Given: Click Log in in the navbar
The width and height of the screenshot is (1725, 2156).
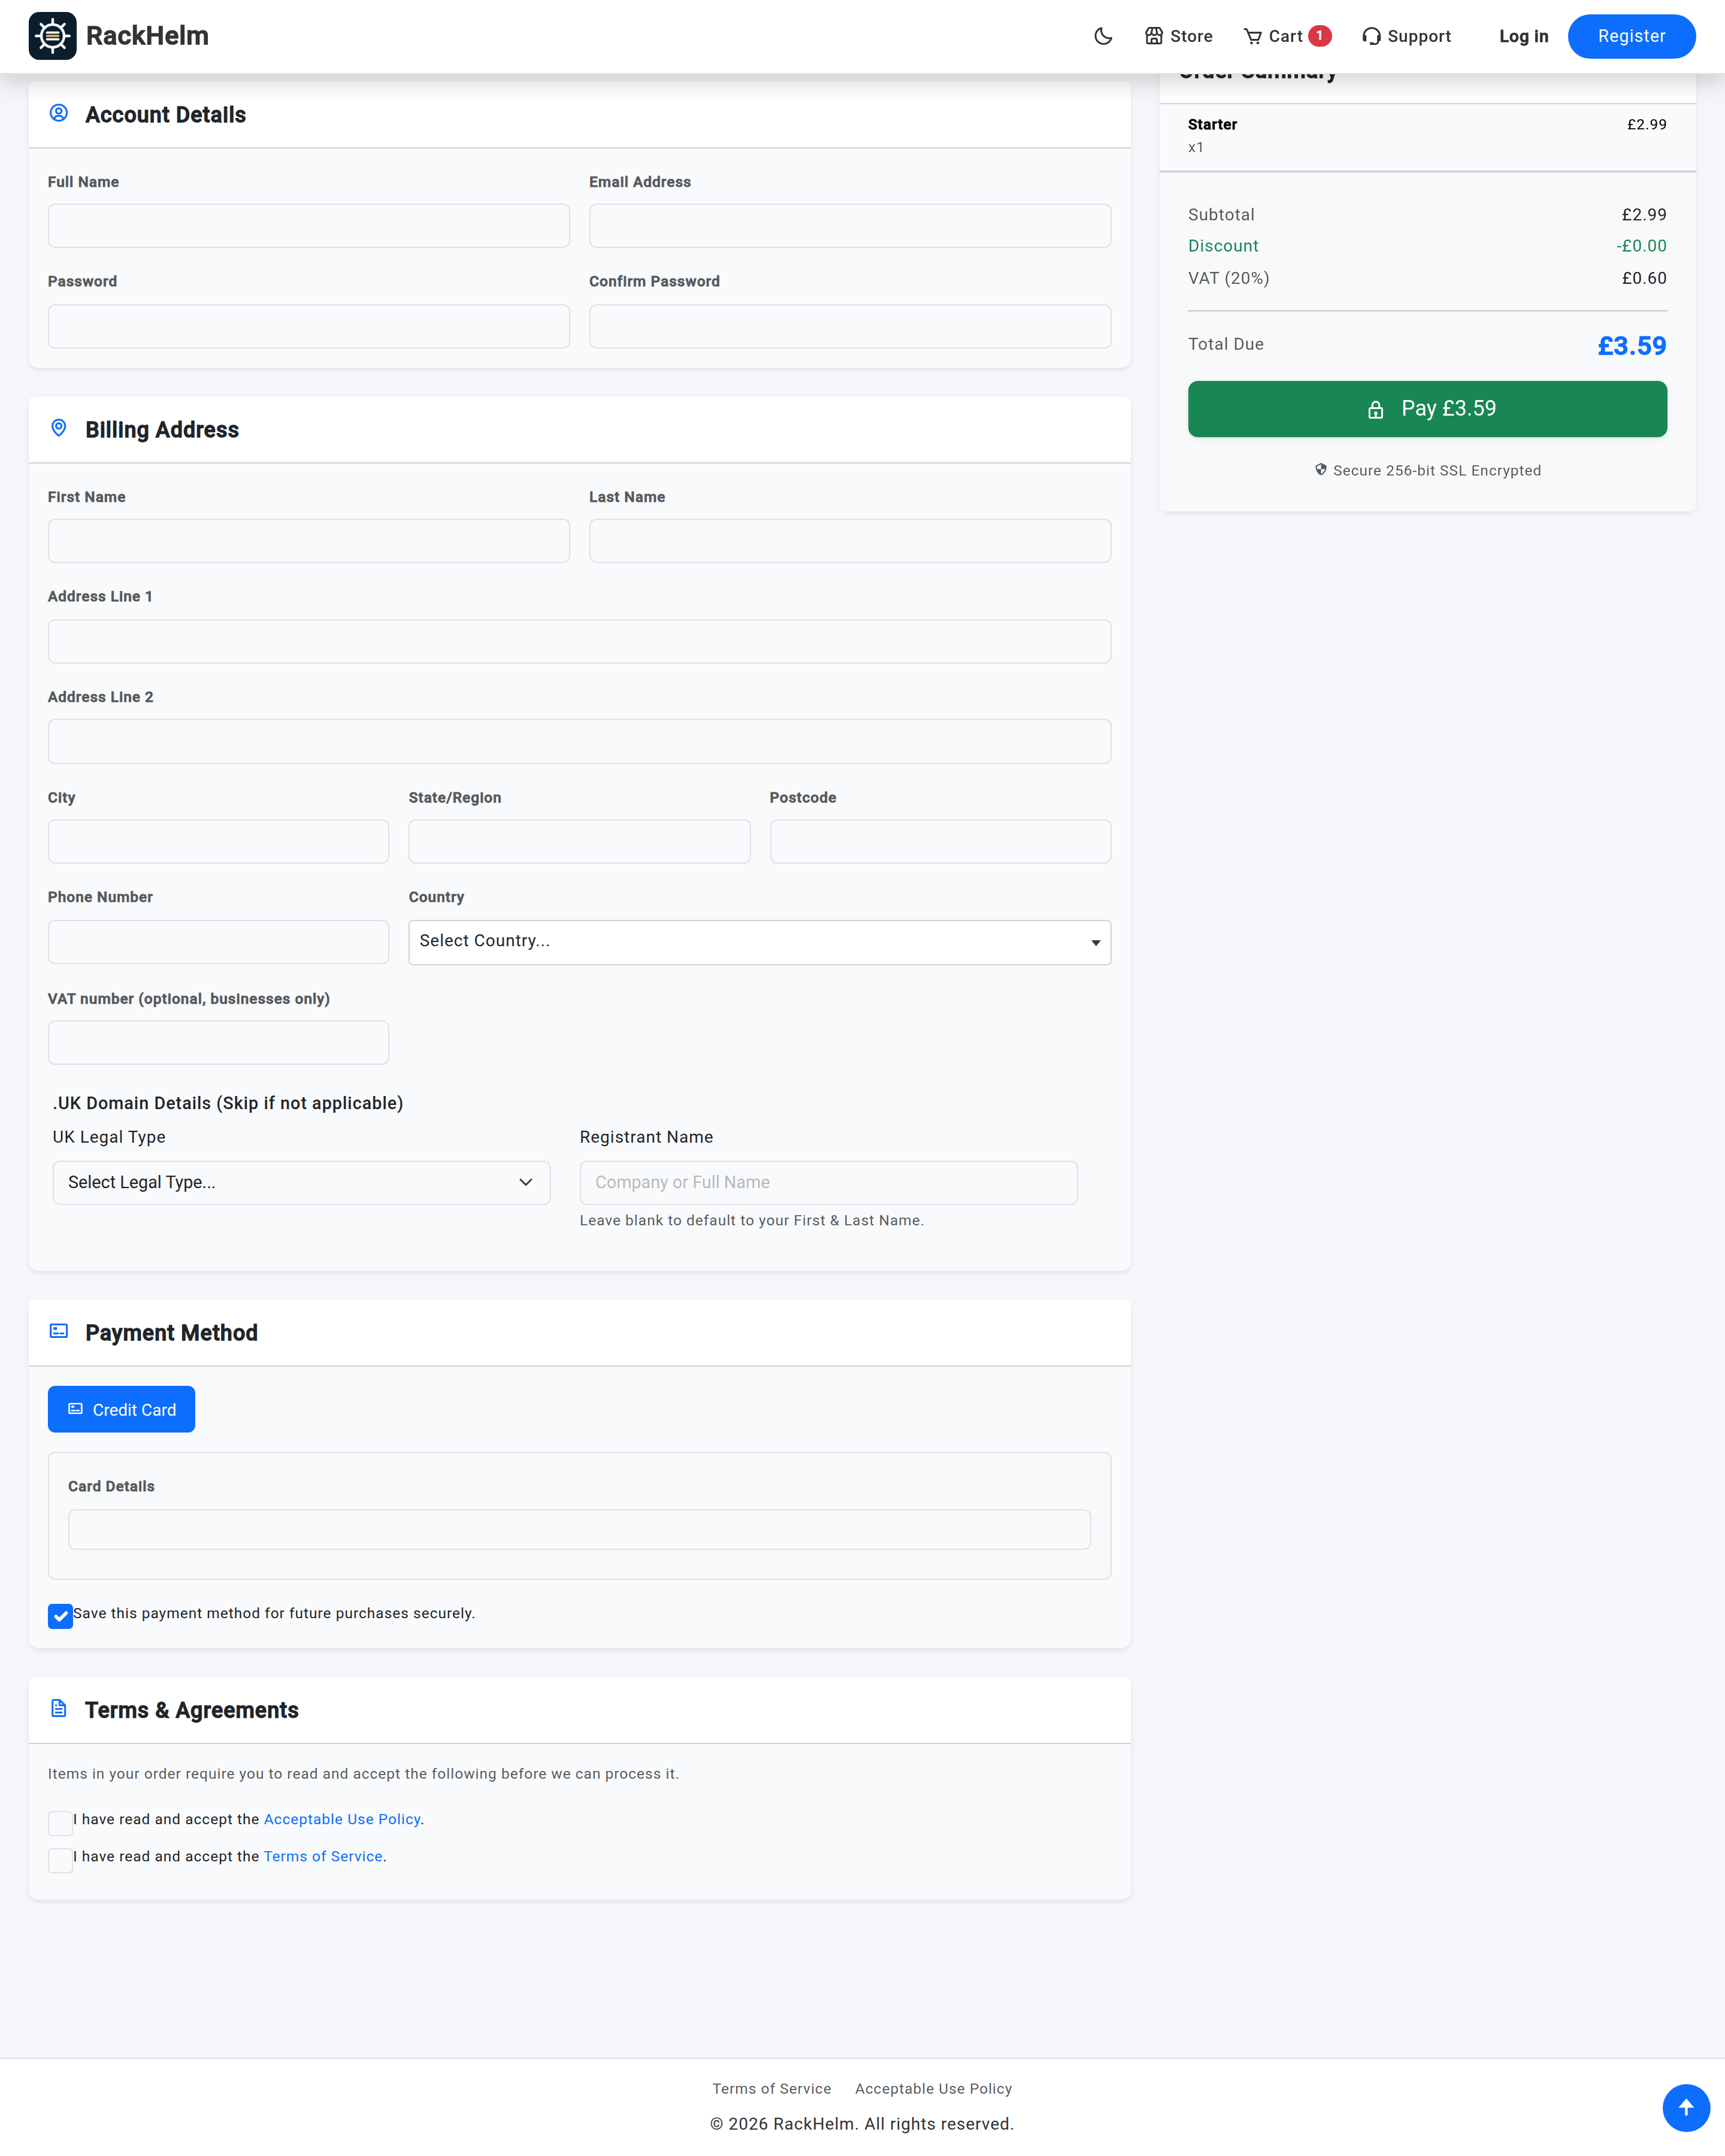Looking at the screenshot, I should [1523, 36].
